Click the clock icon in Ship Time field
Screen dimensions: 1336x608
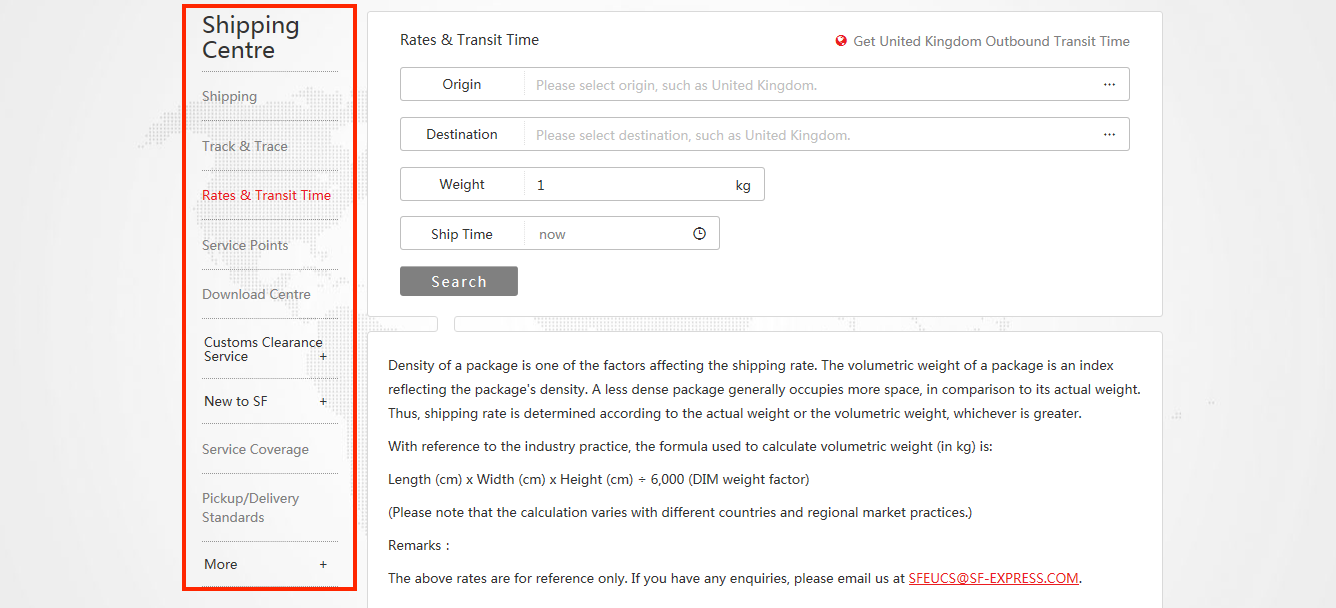(699, 233)
